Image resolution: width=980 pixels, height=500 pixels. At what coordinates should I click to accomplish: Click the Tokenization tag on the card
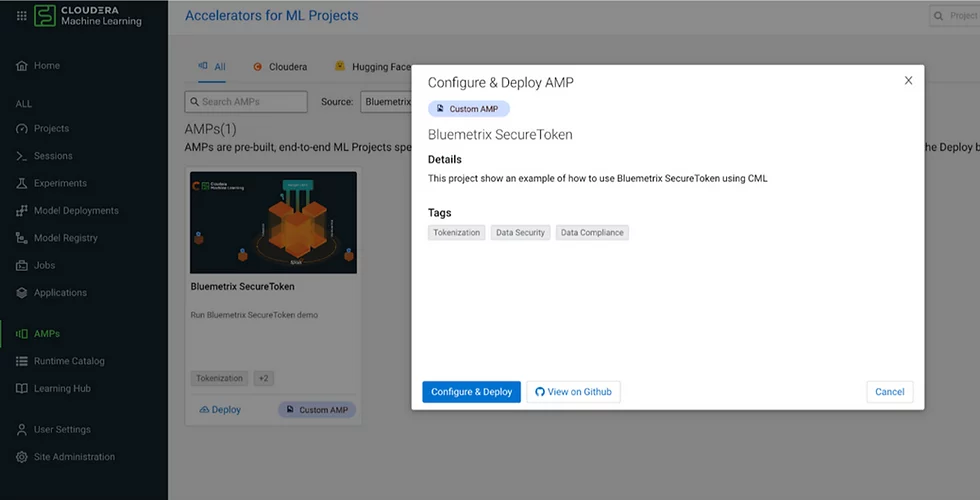pyautogui.click(x=219, y=379)
